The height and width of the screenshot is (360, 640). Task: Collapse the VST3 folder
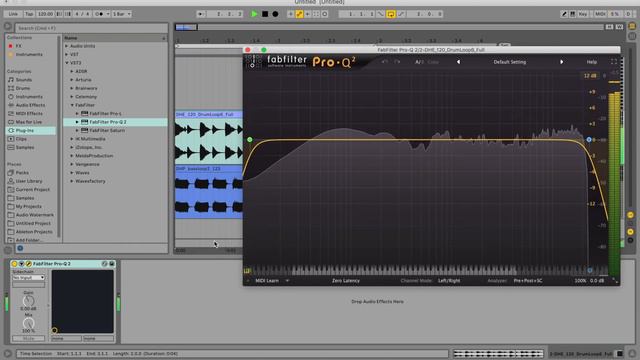67,63
